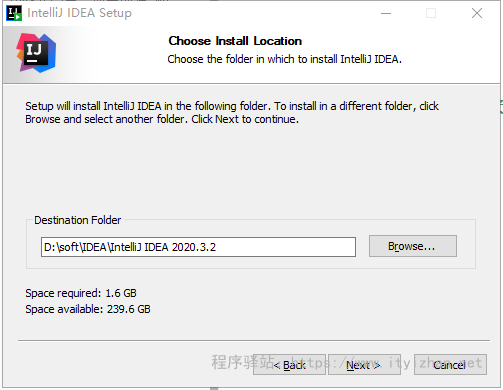Click the Space available: 239.6 GB text
The image size is (503, 390).
88,309
